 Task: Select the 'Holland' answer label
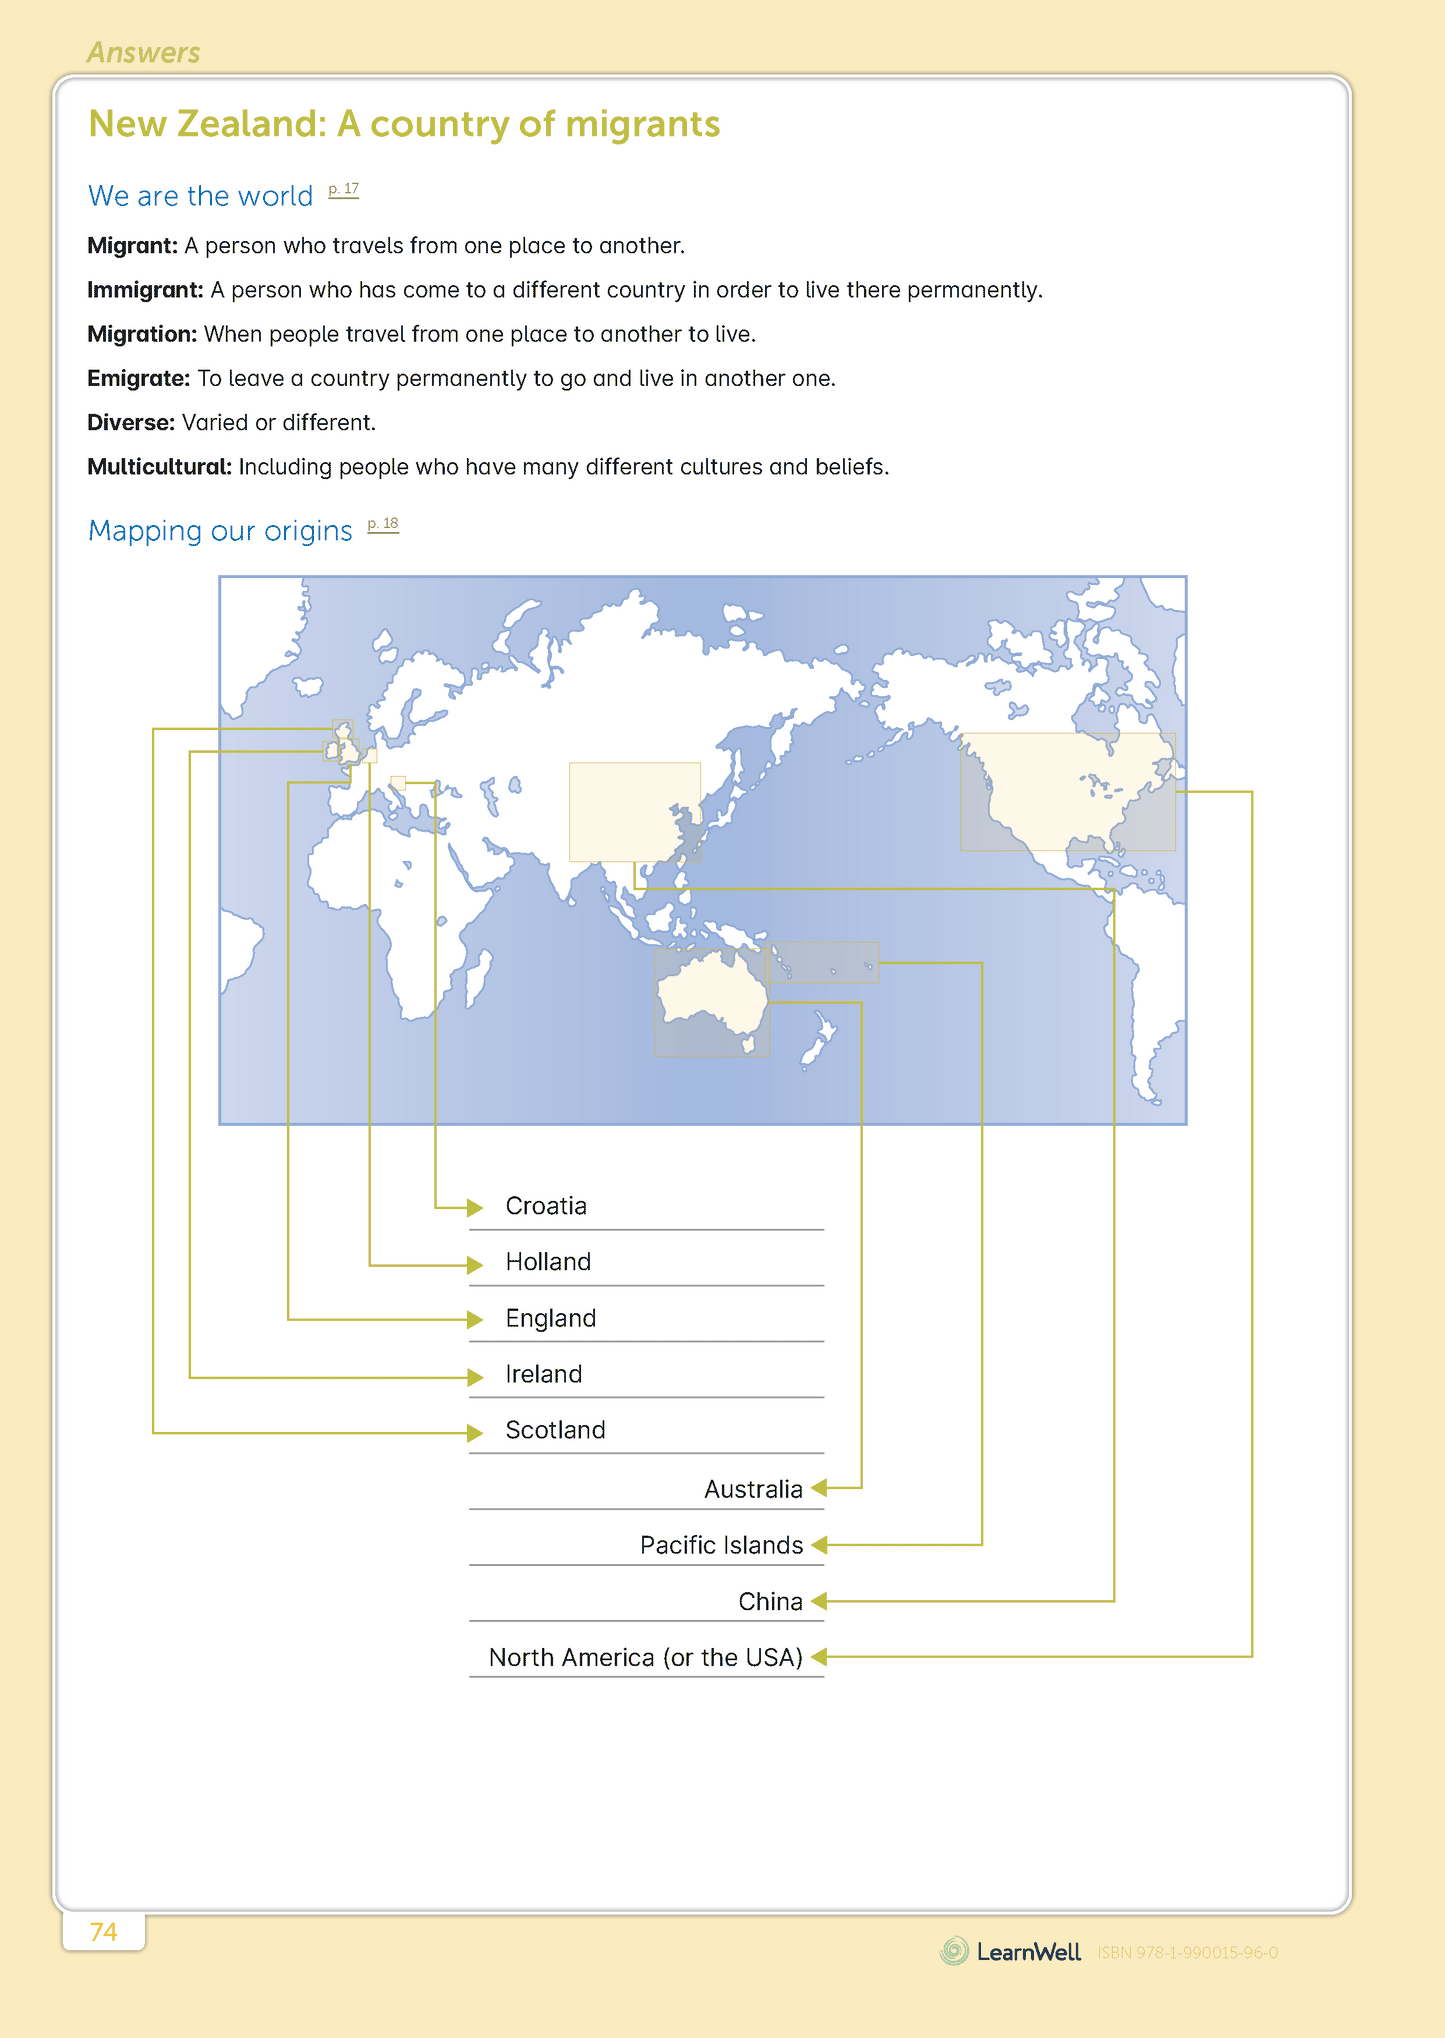point(548,1262)
